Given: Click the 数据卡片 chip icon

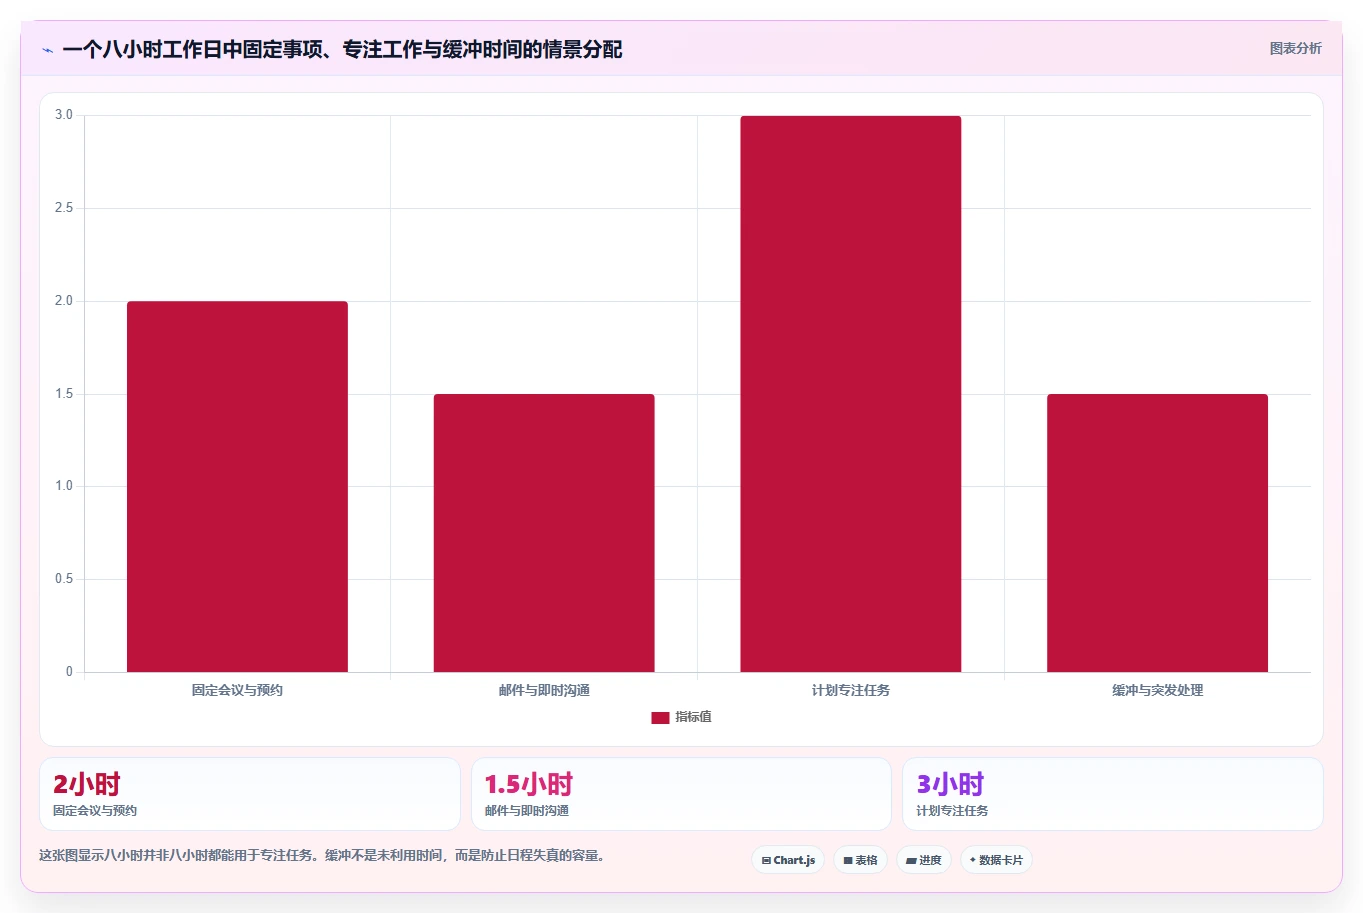Looking at the screenshot, I should 972,860.
